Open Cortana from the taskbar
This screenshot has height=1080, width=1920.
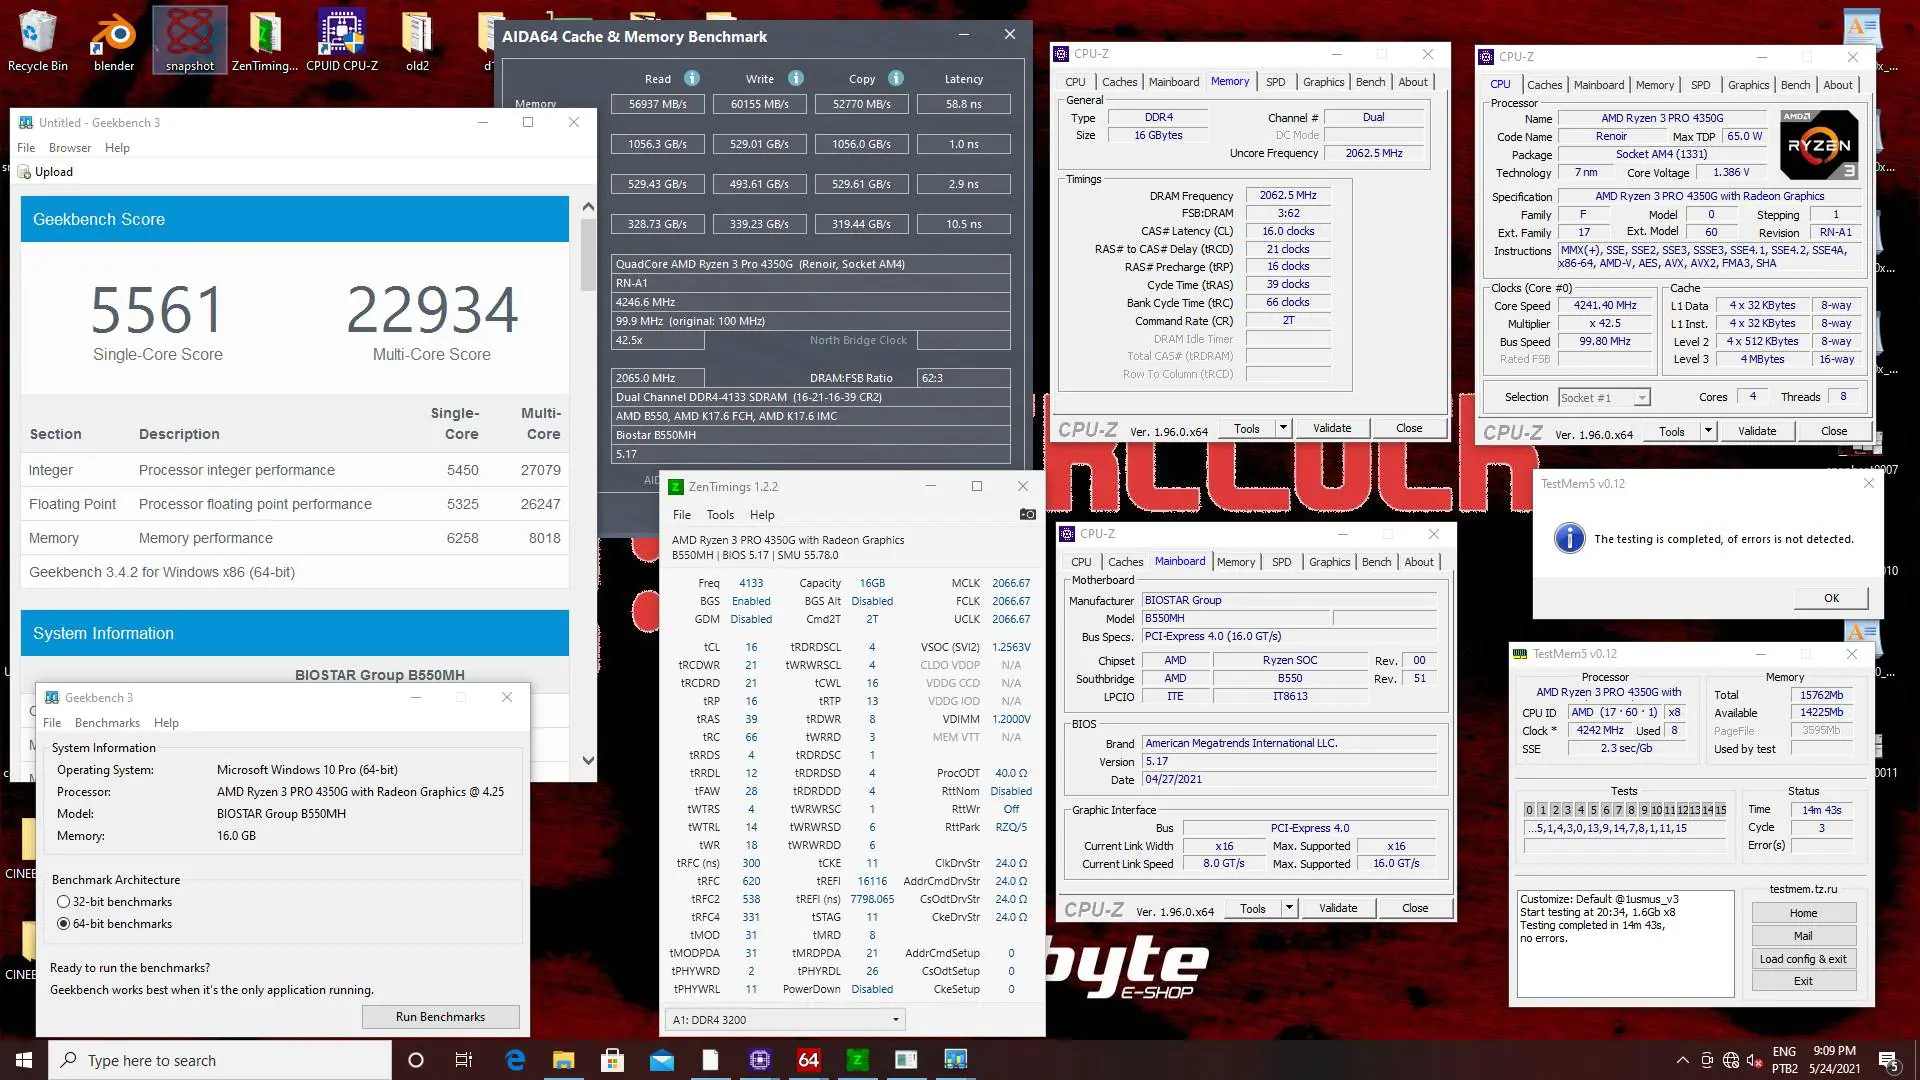click(x=416, y=1060)
